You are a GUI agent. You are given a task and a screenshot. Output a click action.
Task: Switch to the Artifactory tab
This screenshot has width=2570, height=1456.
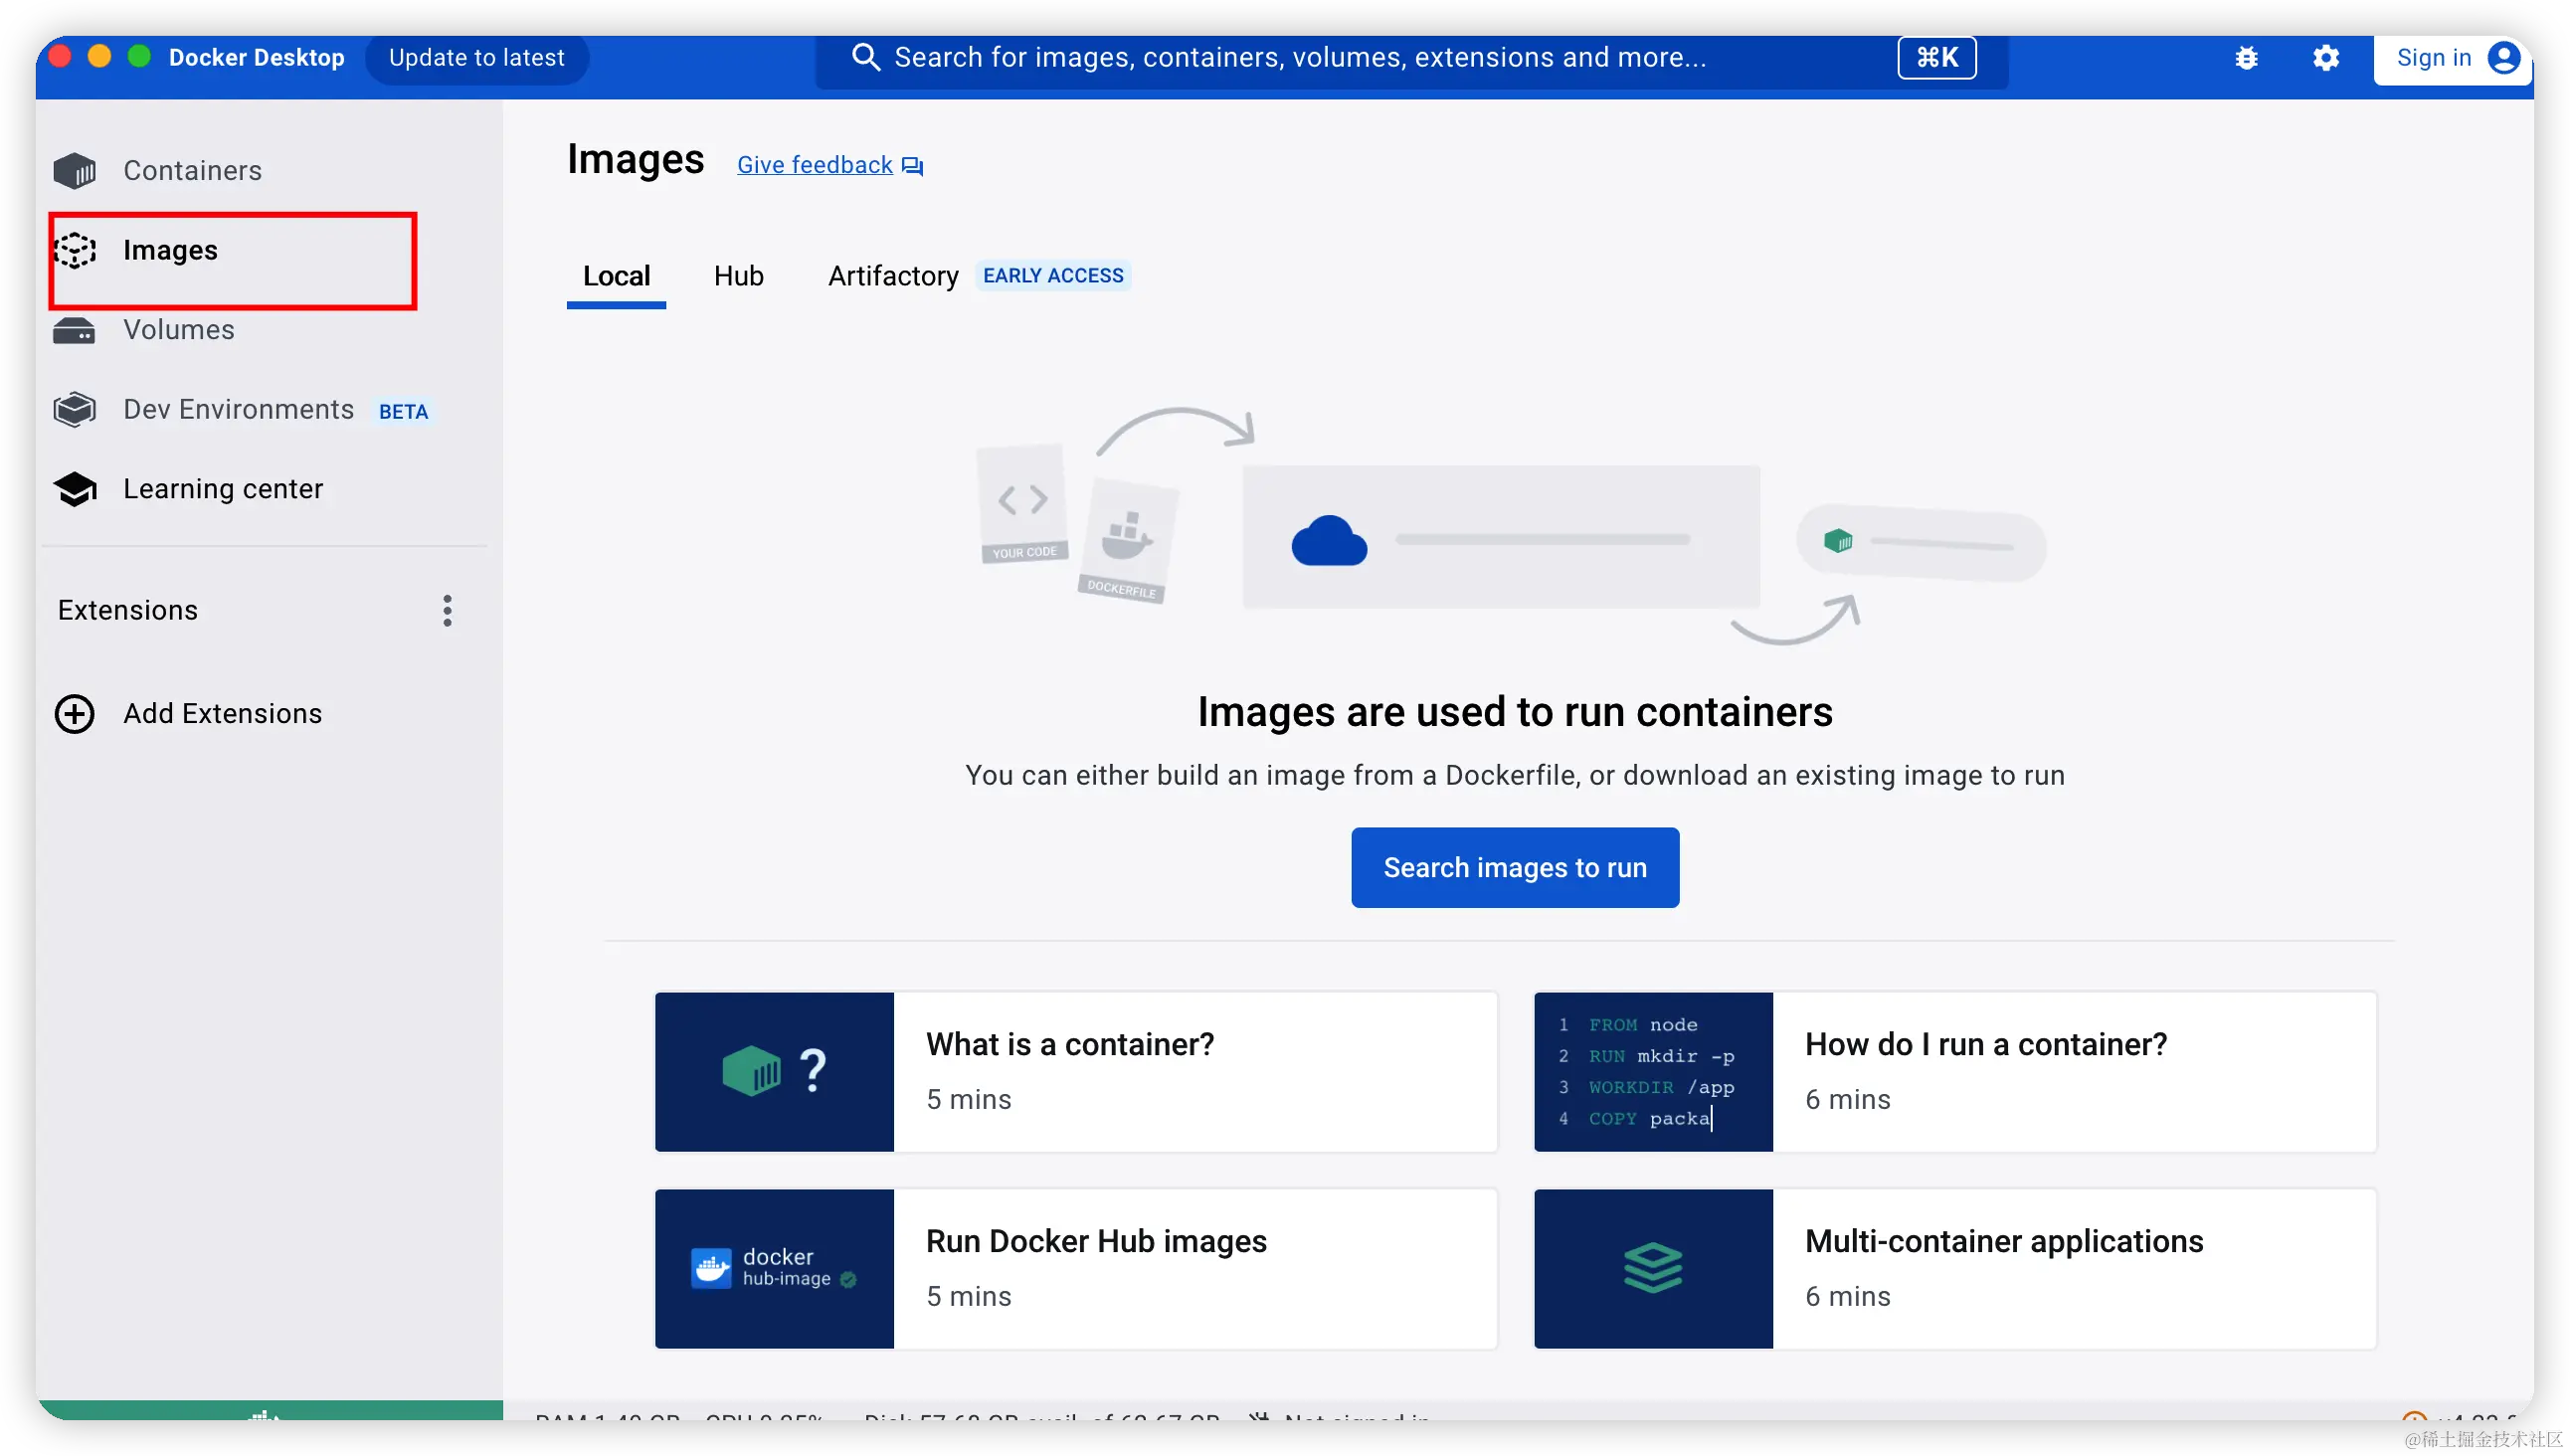[892, 276]
